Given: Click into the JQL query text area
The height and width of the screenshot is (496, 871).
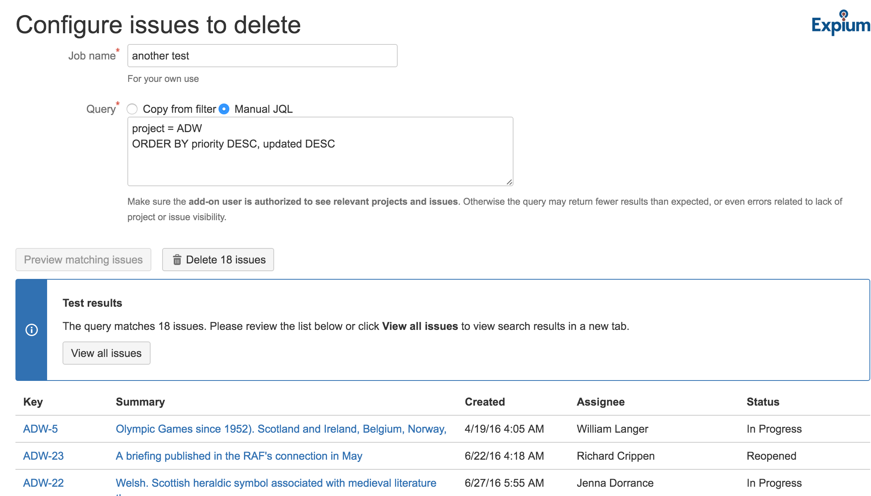Looking at the screenshot, I should pyautogui.click(x=320, y=152).
